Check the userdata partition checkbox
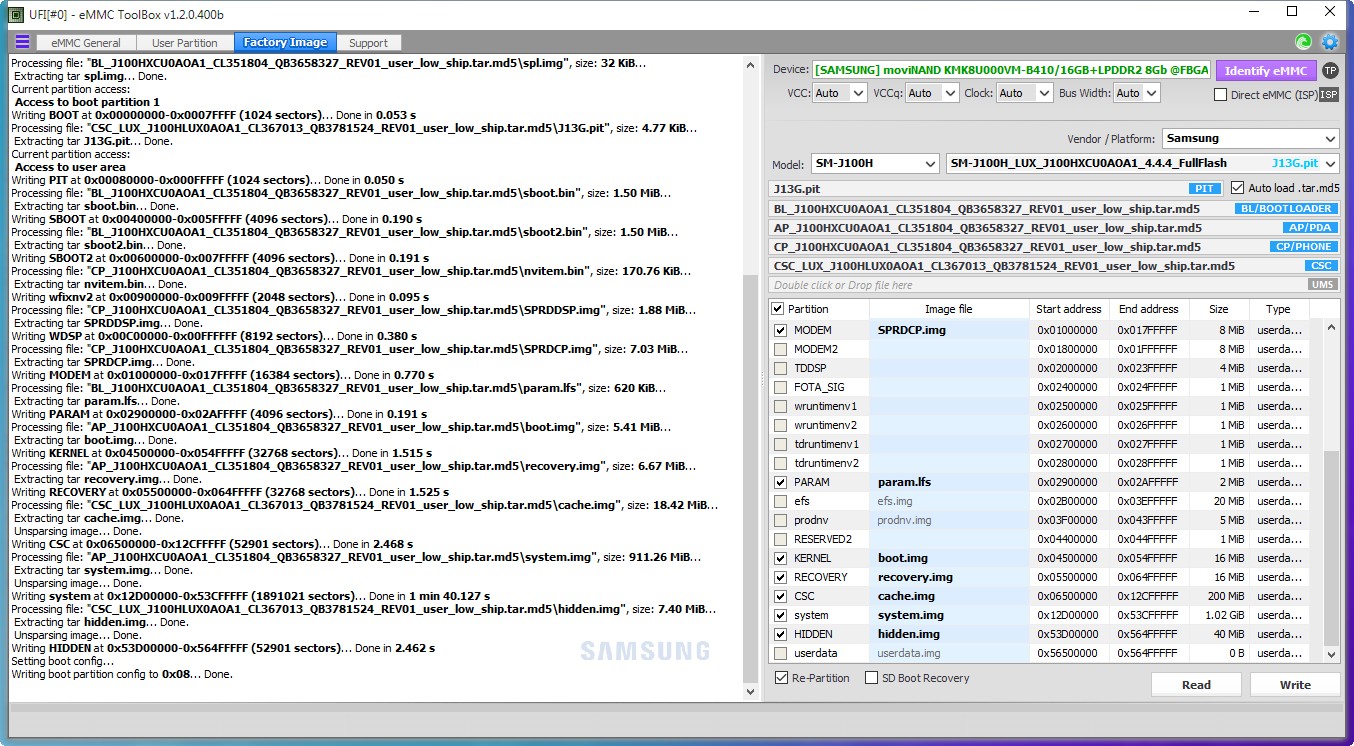This screenshot has width=1354, height=746. pyautogui.click(x=780, y=653)
